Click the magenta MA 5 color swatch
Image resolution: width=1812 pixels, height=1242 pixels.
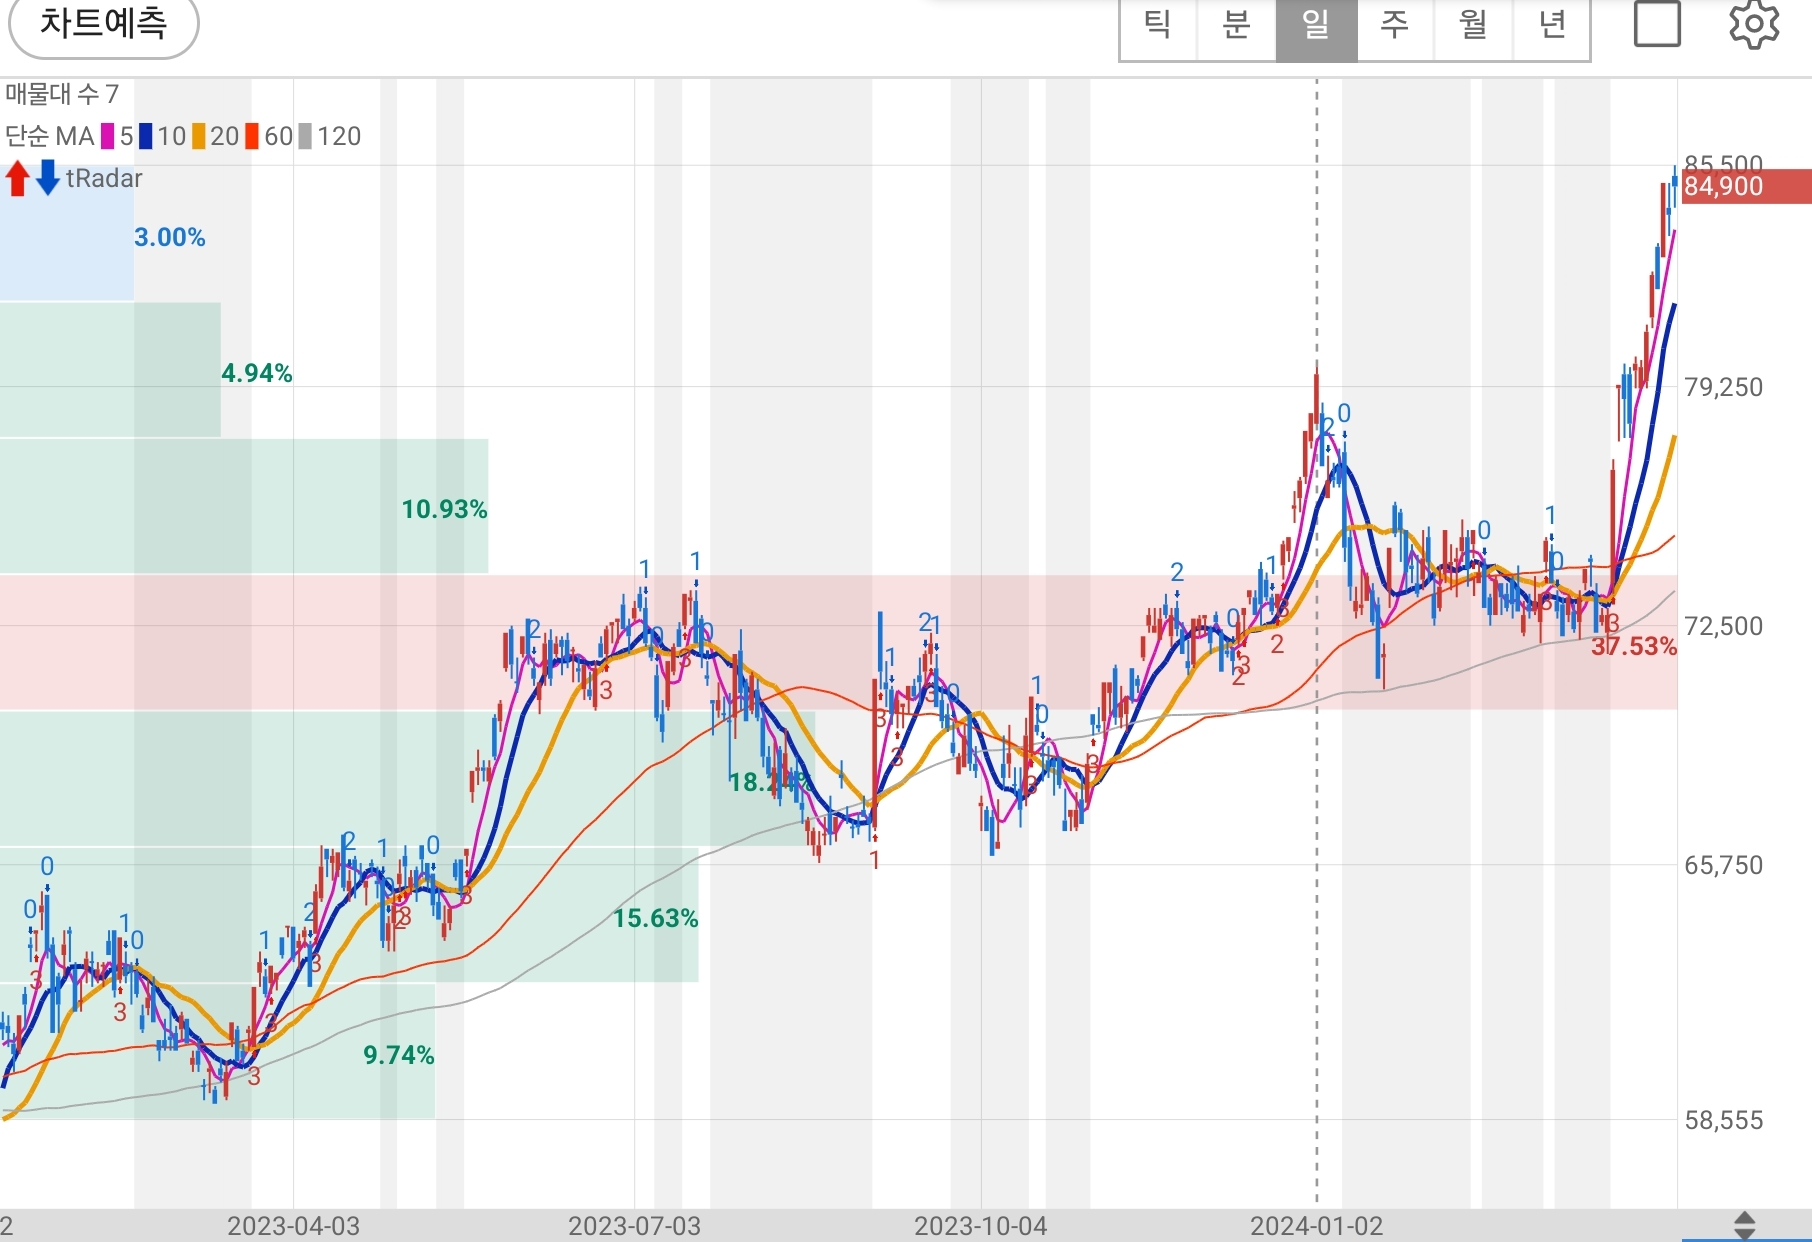(x=108, y=136)
